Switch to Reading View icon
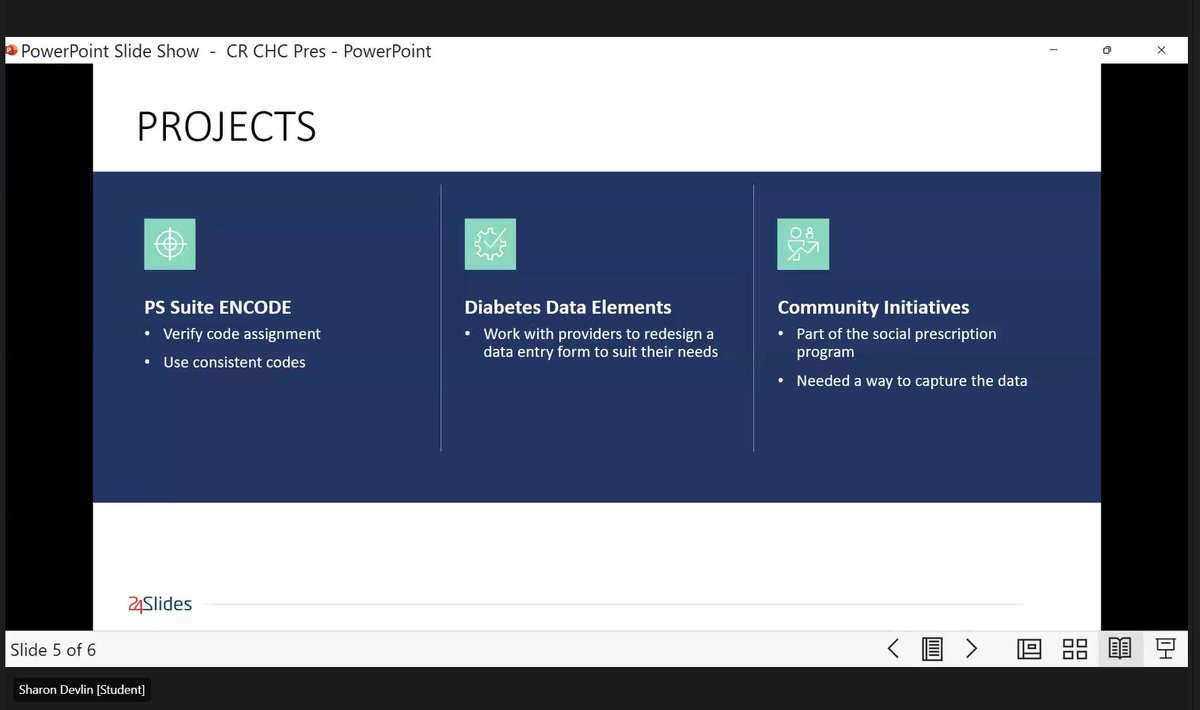 (1120, 649)
